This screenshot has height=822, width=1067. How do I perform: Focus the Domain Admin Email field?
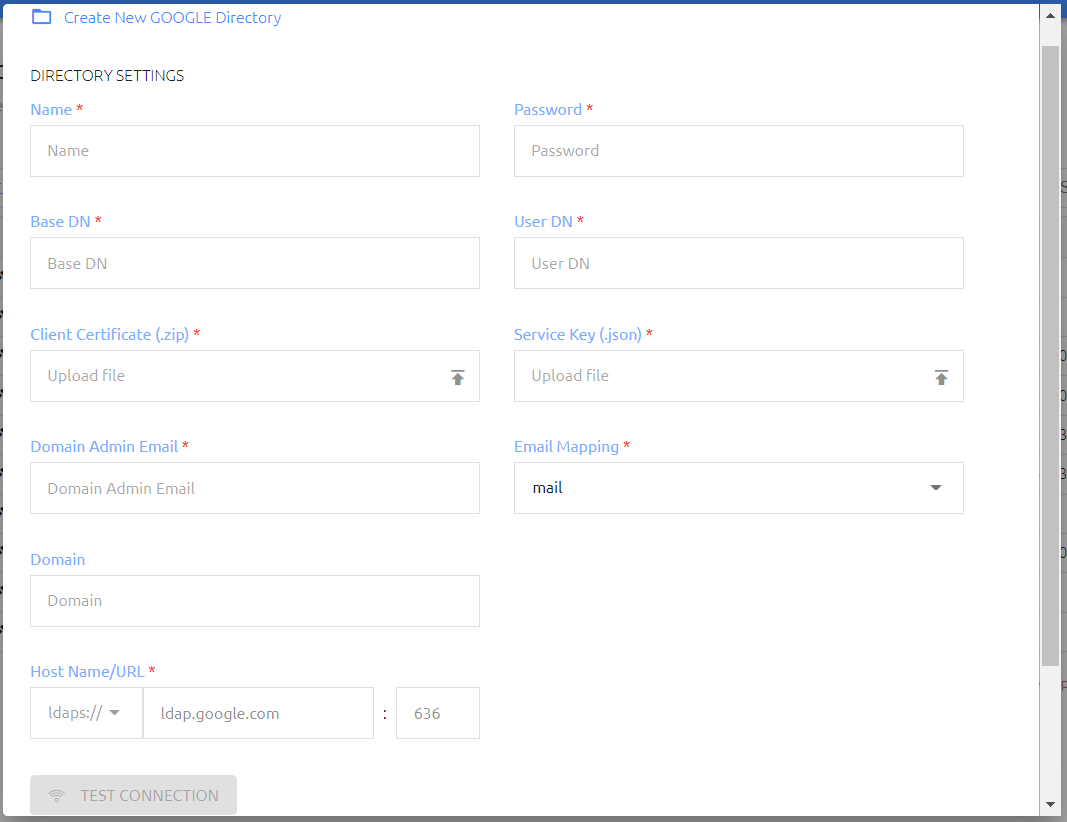click(x=255, y=488)
